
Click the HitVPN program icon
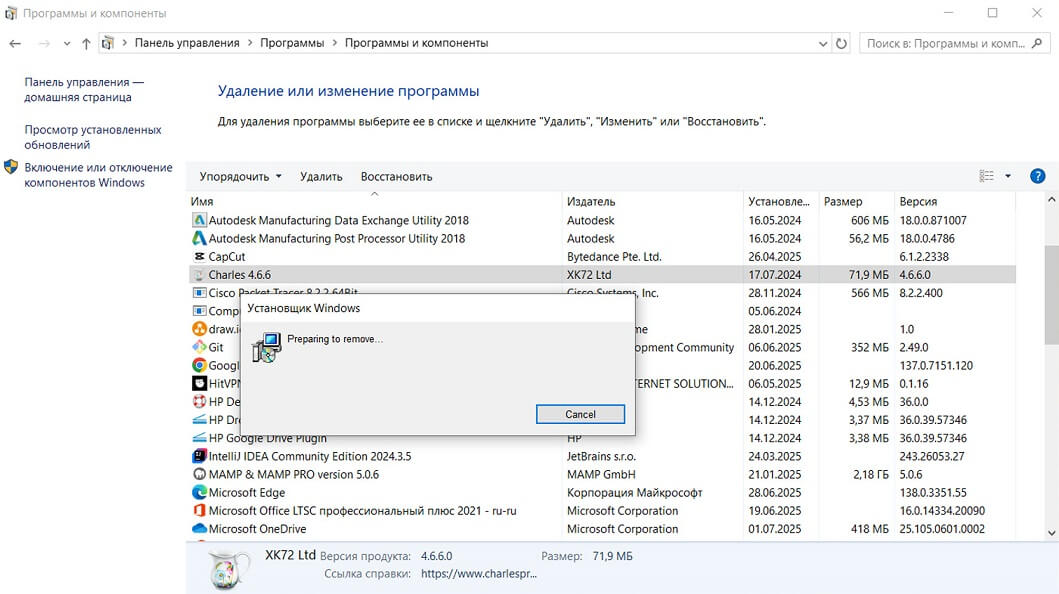coord(199,383)
